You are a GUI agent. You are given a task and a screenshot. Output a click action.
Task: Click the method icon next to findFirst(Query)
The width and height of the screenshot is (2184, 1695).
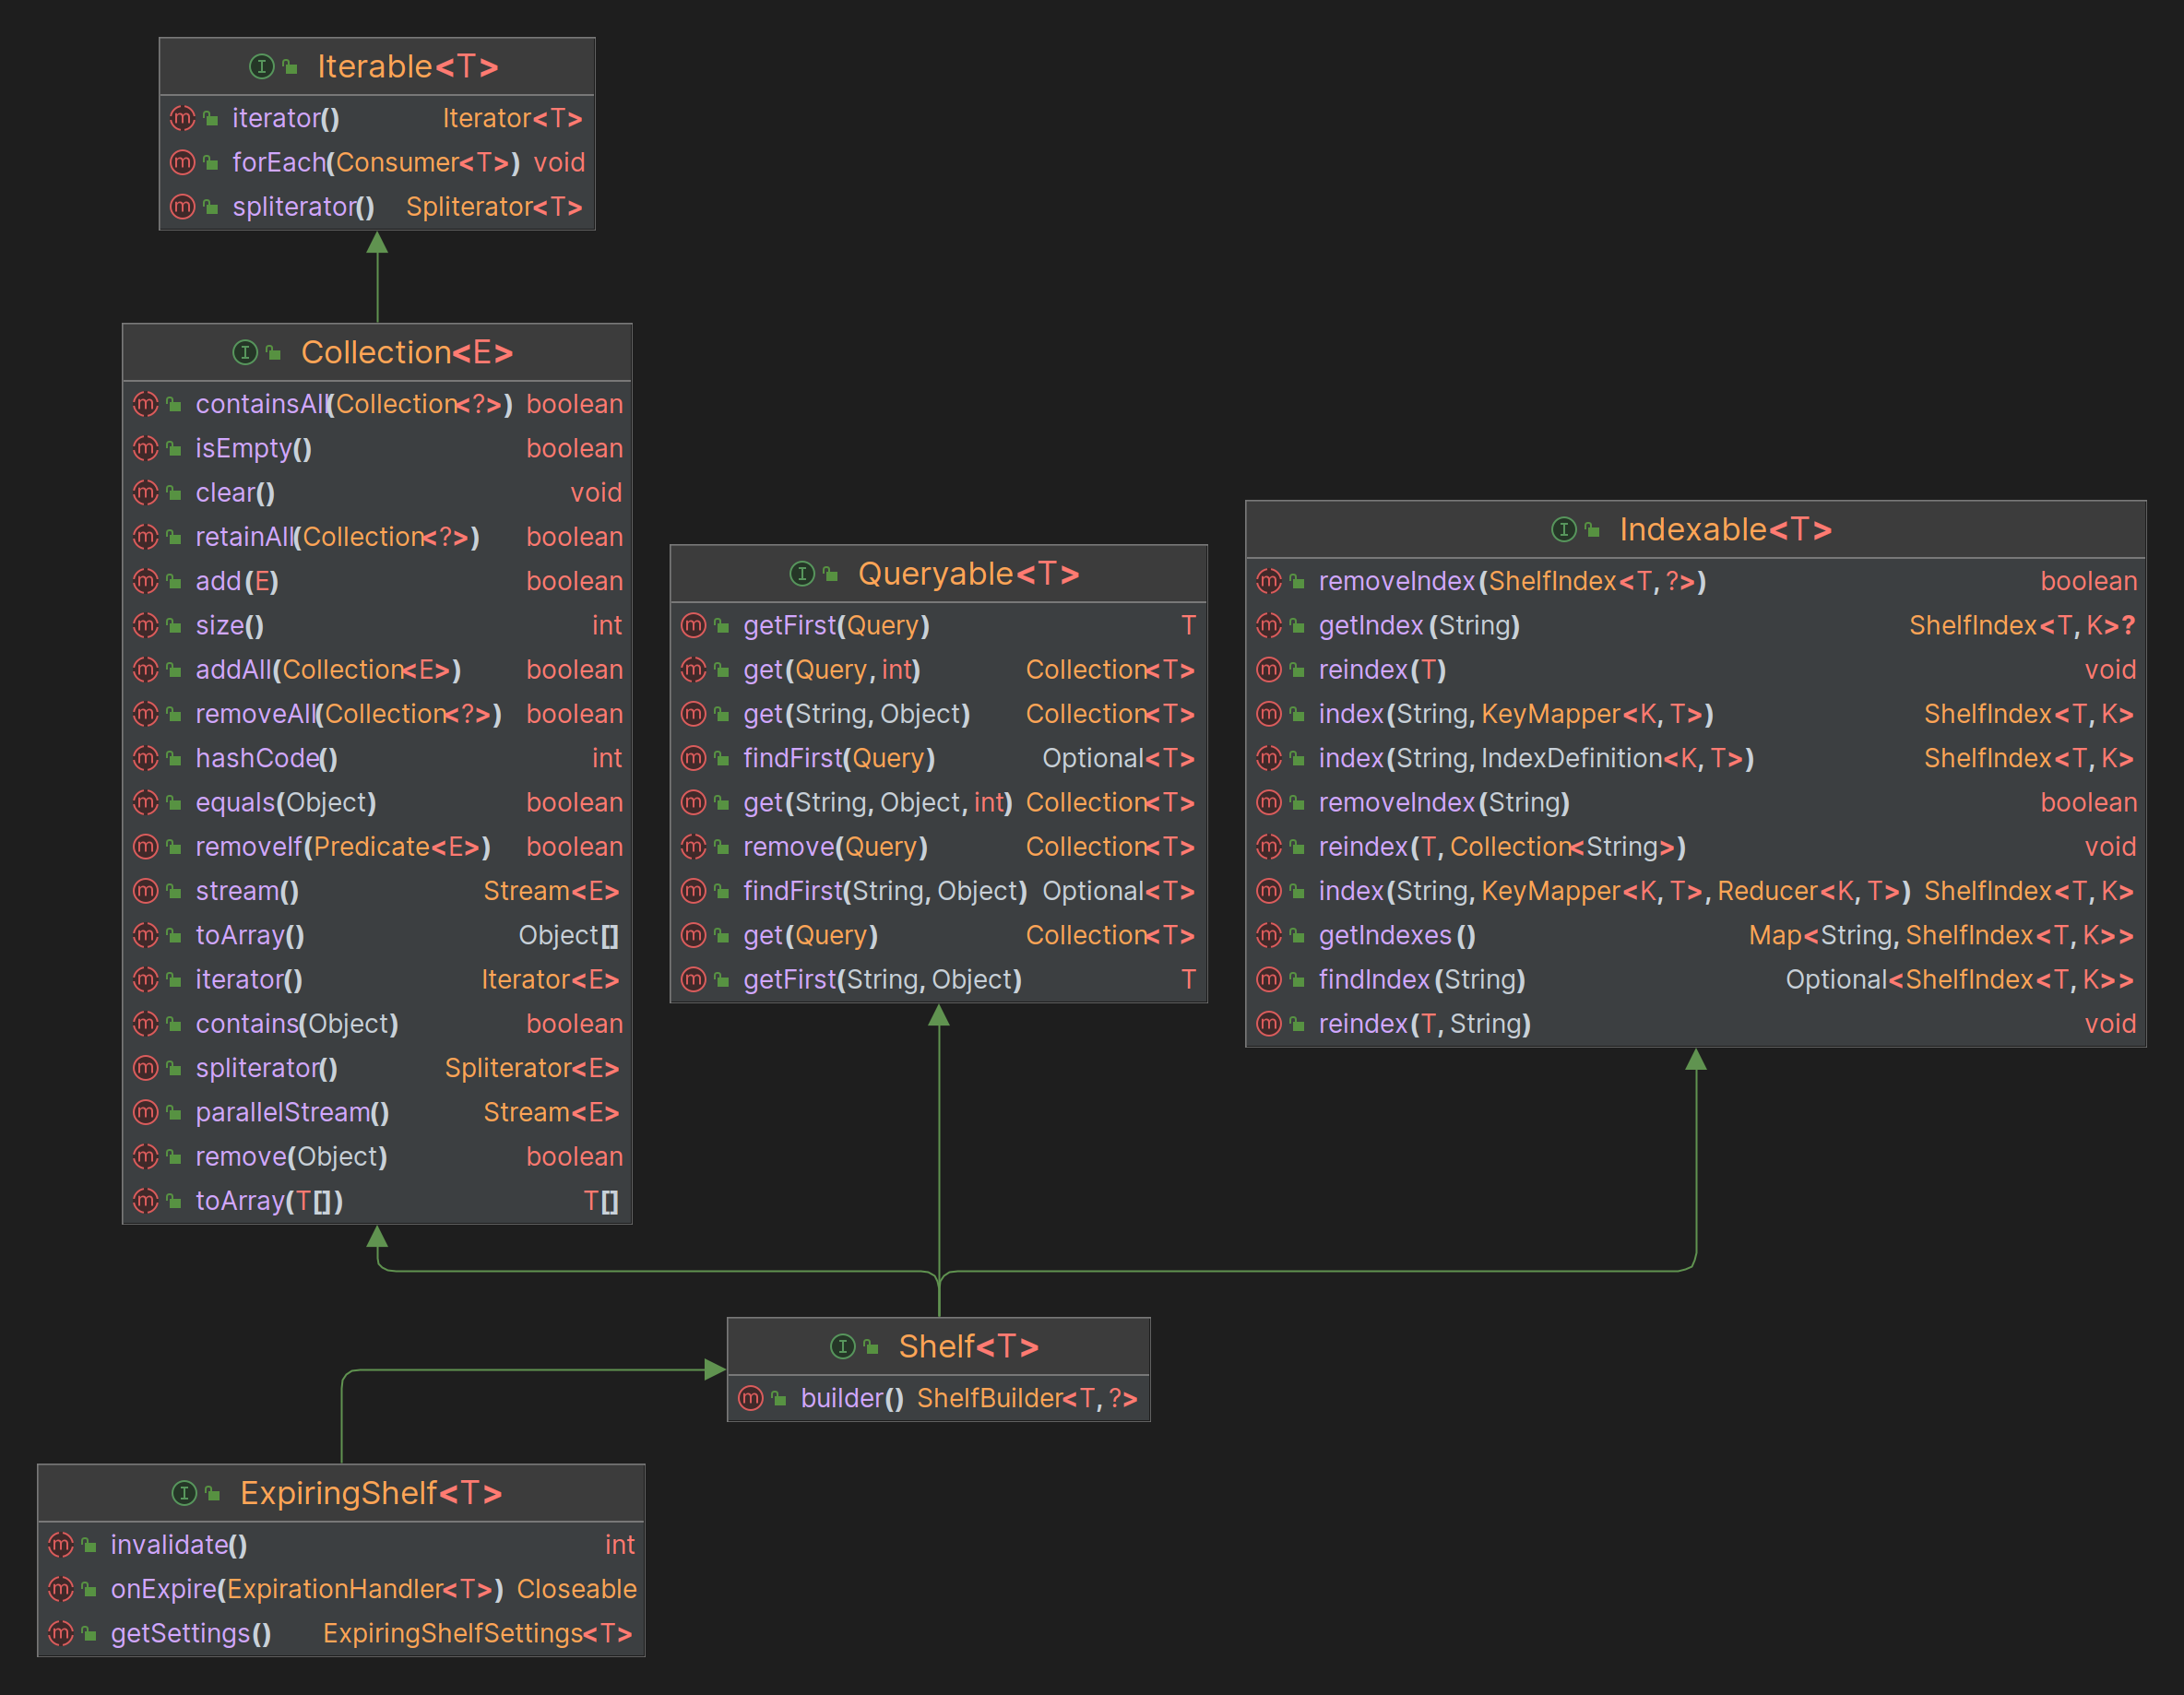tap(694, 759)
